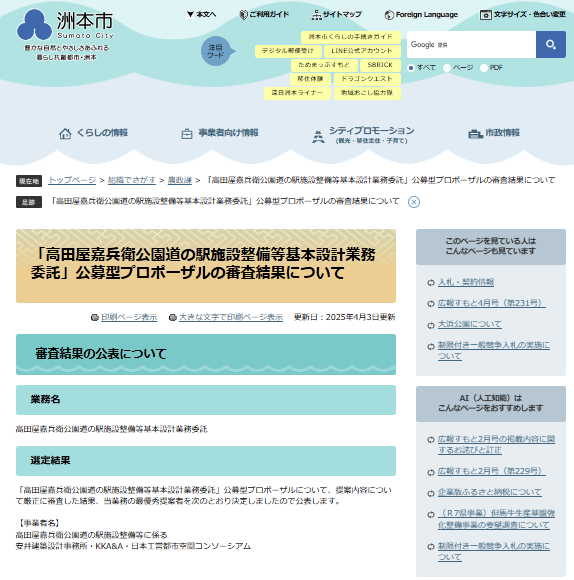
Task: Click the ドラゴンクエスト keyword tag
Action: [367, 79]
